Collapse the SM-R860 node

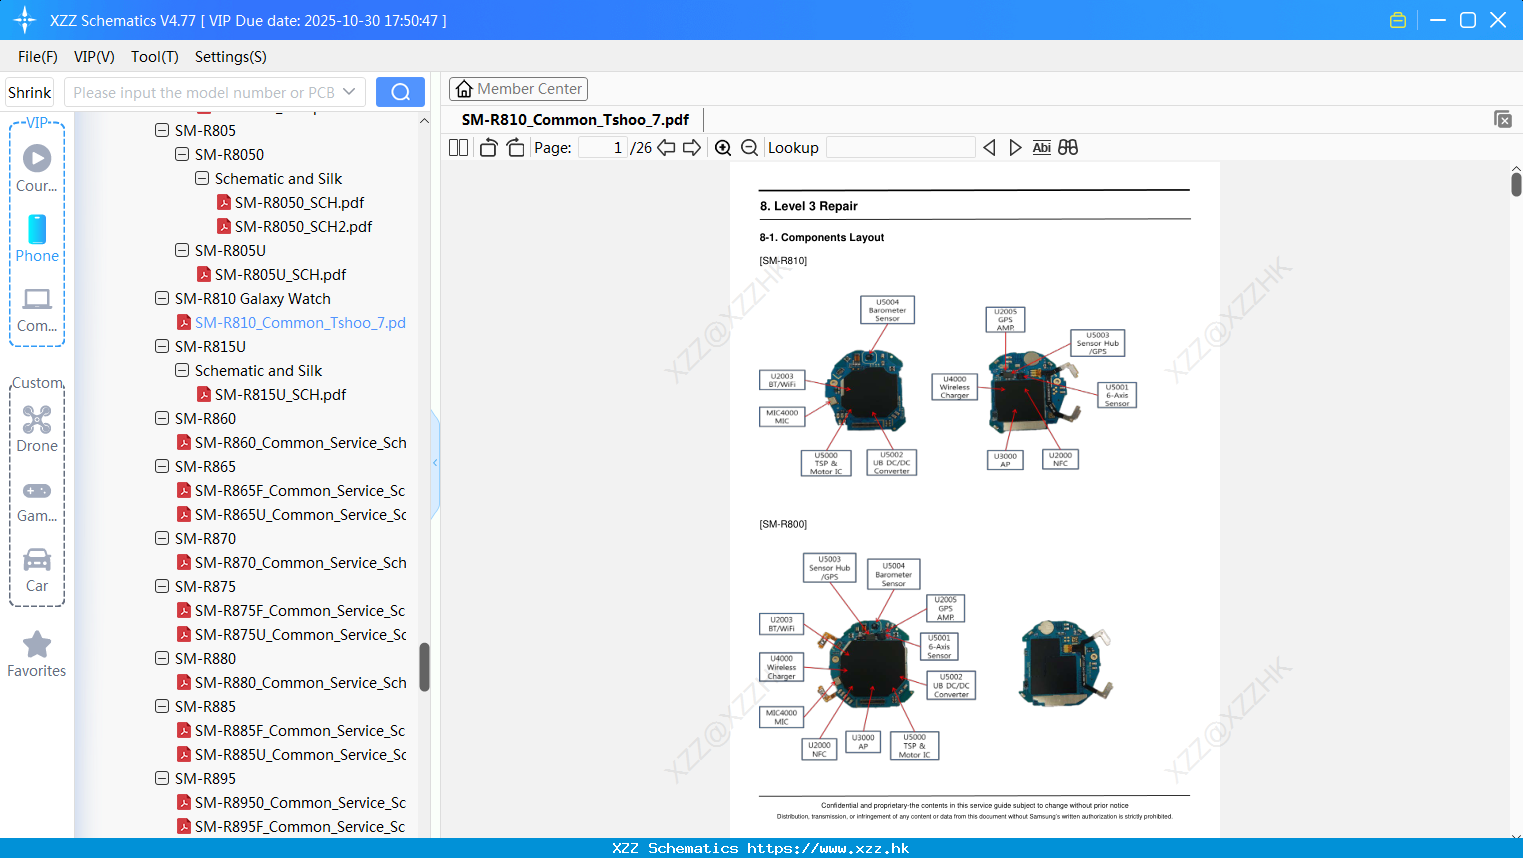pyautogui.click(x=162, y=418)
